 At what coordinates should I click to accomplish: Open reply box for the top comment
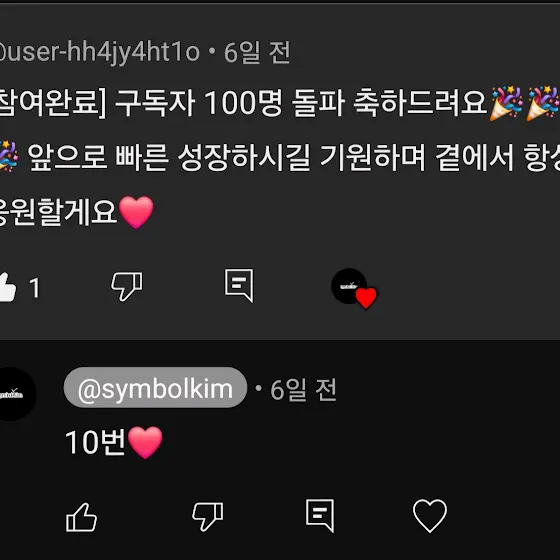click(239, 285)
